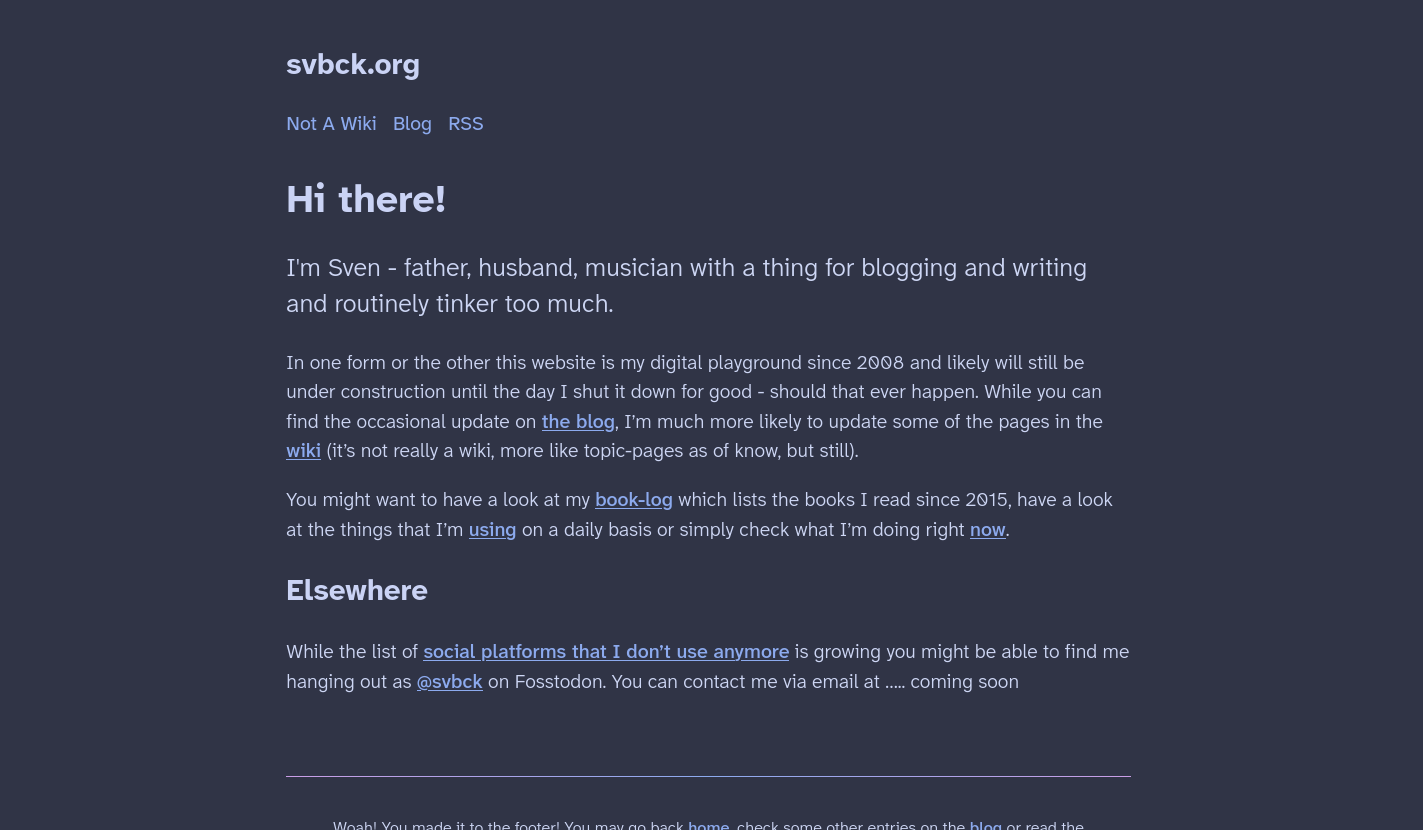Open the Not A Wiki navigation item
This screenshot has height=830, width=1423.
[x=331, y=123]
